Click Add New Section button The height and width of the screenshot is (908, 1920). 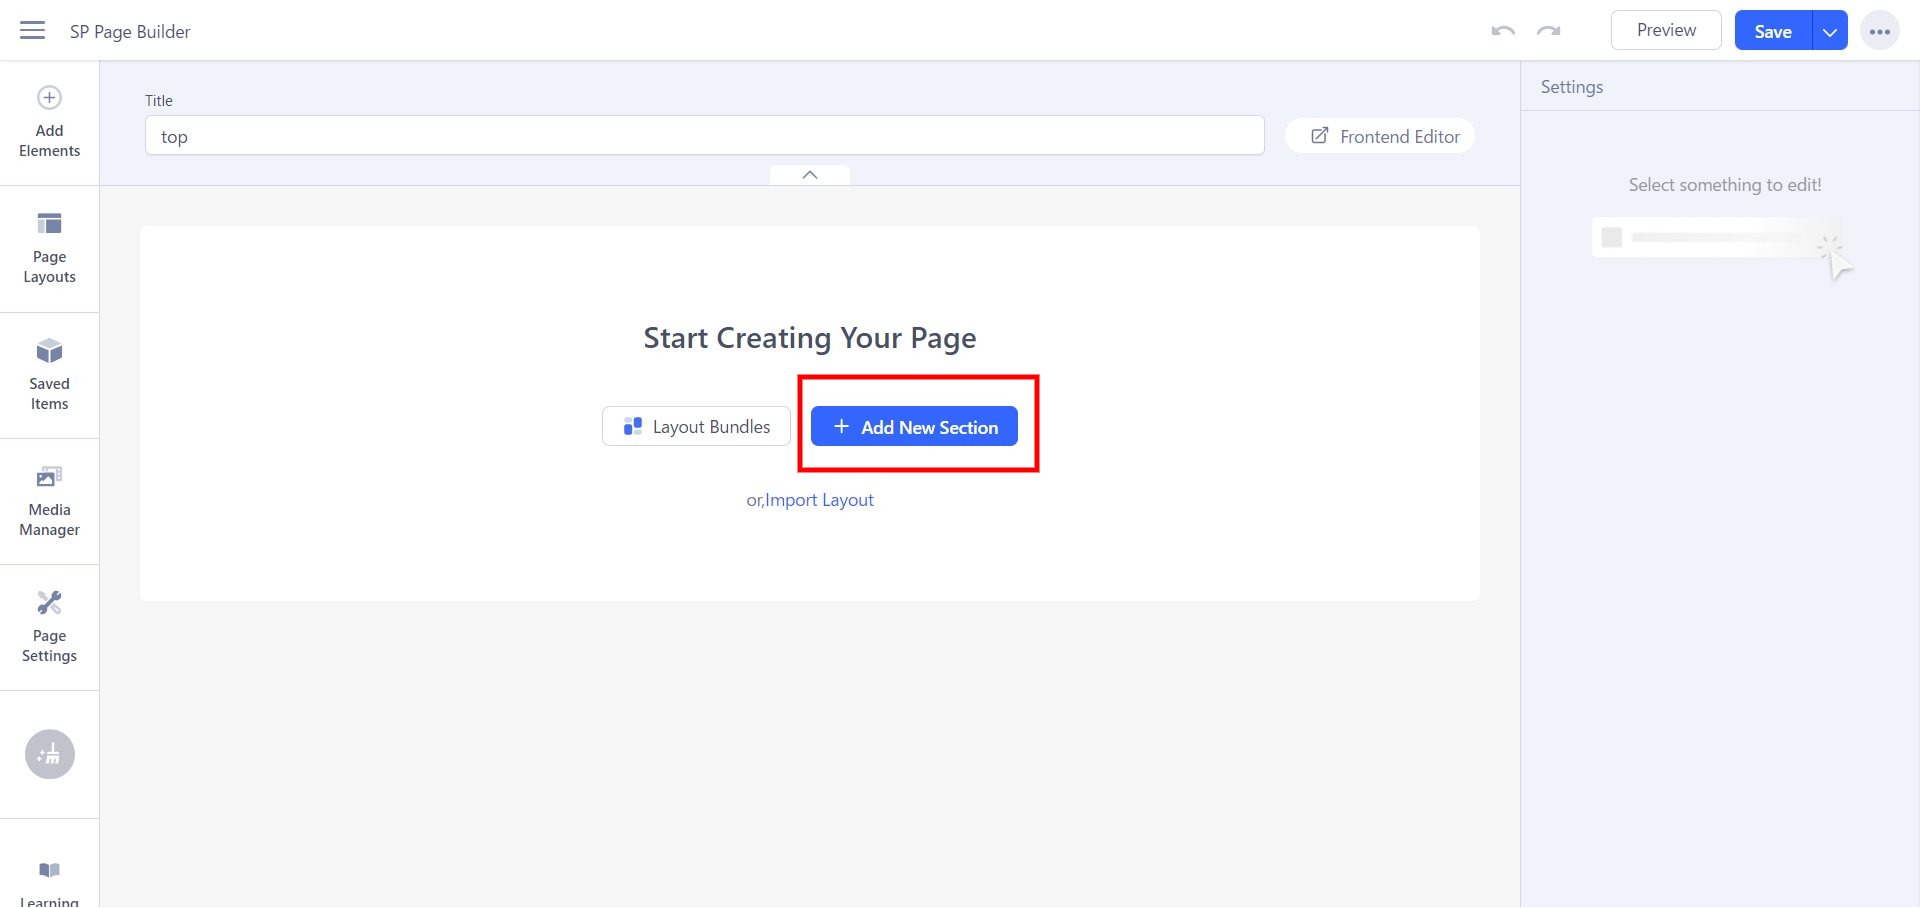tap(914, 427)
